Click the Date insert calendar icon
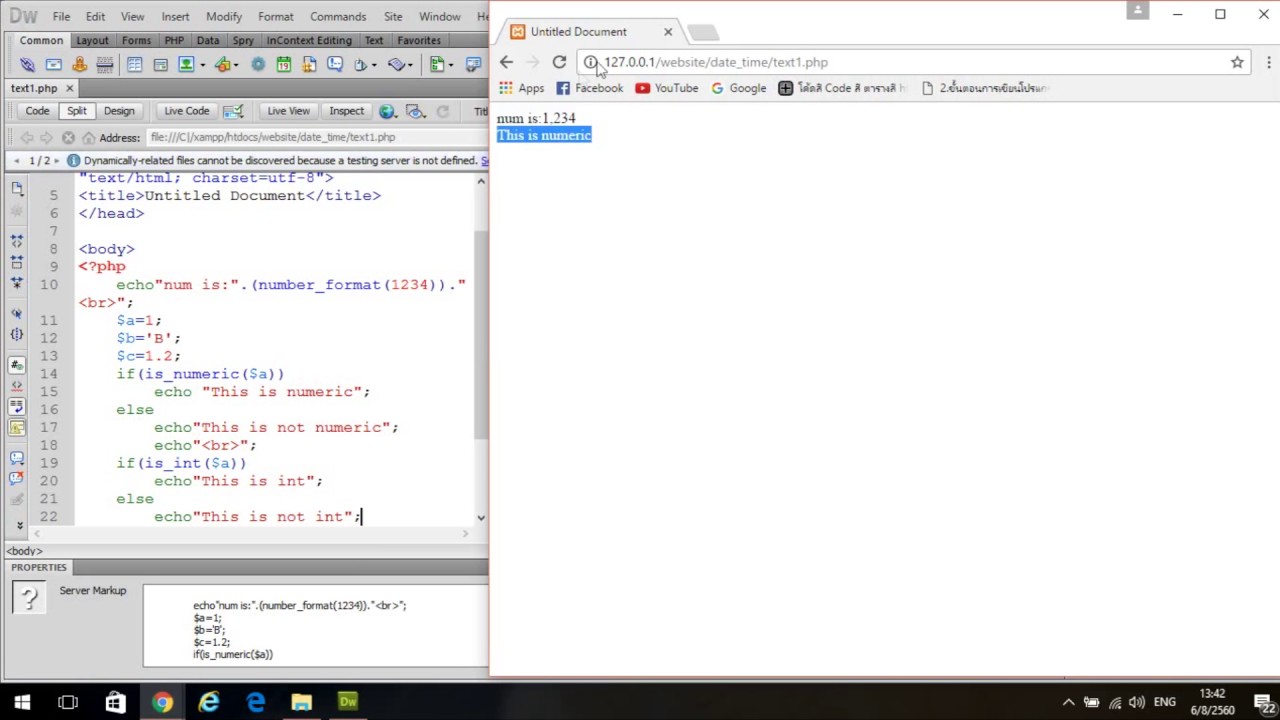 tap(284, 64)
